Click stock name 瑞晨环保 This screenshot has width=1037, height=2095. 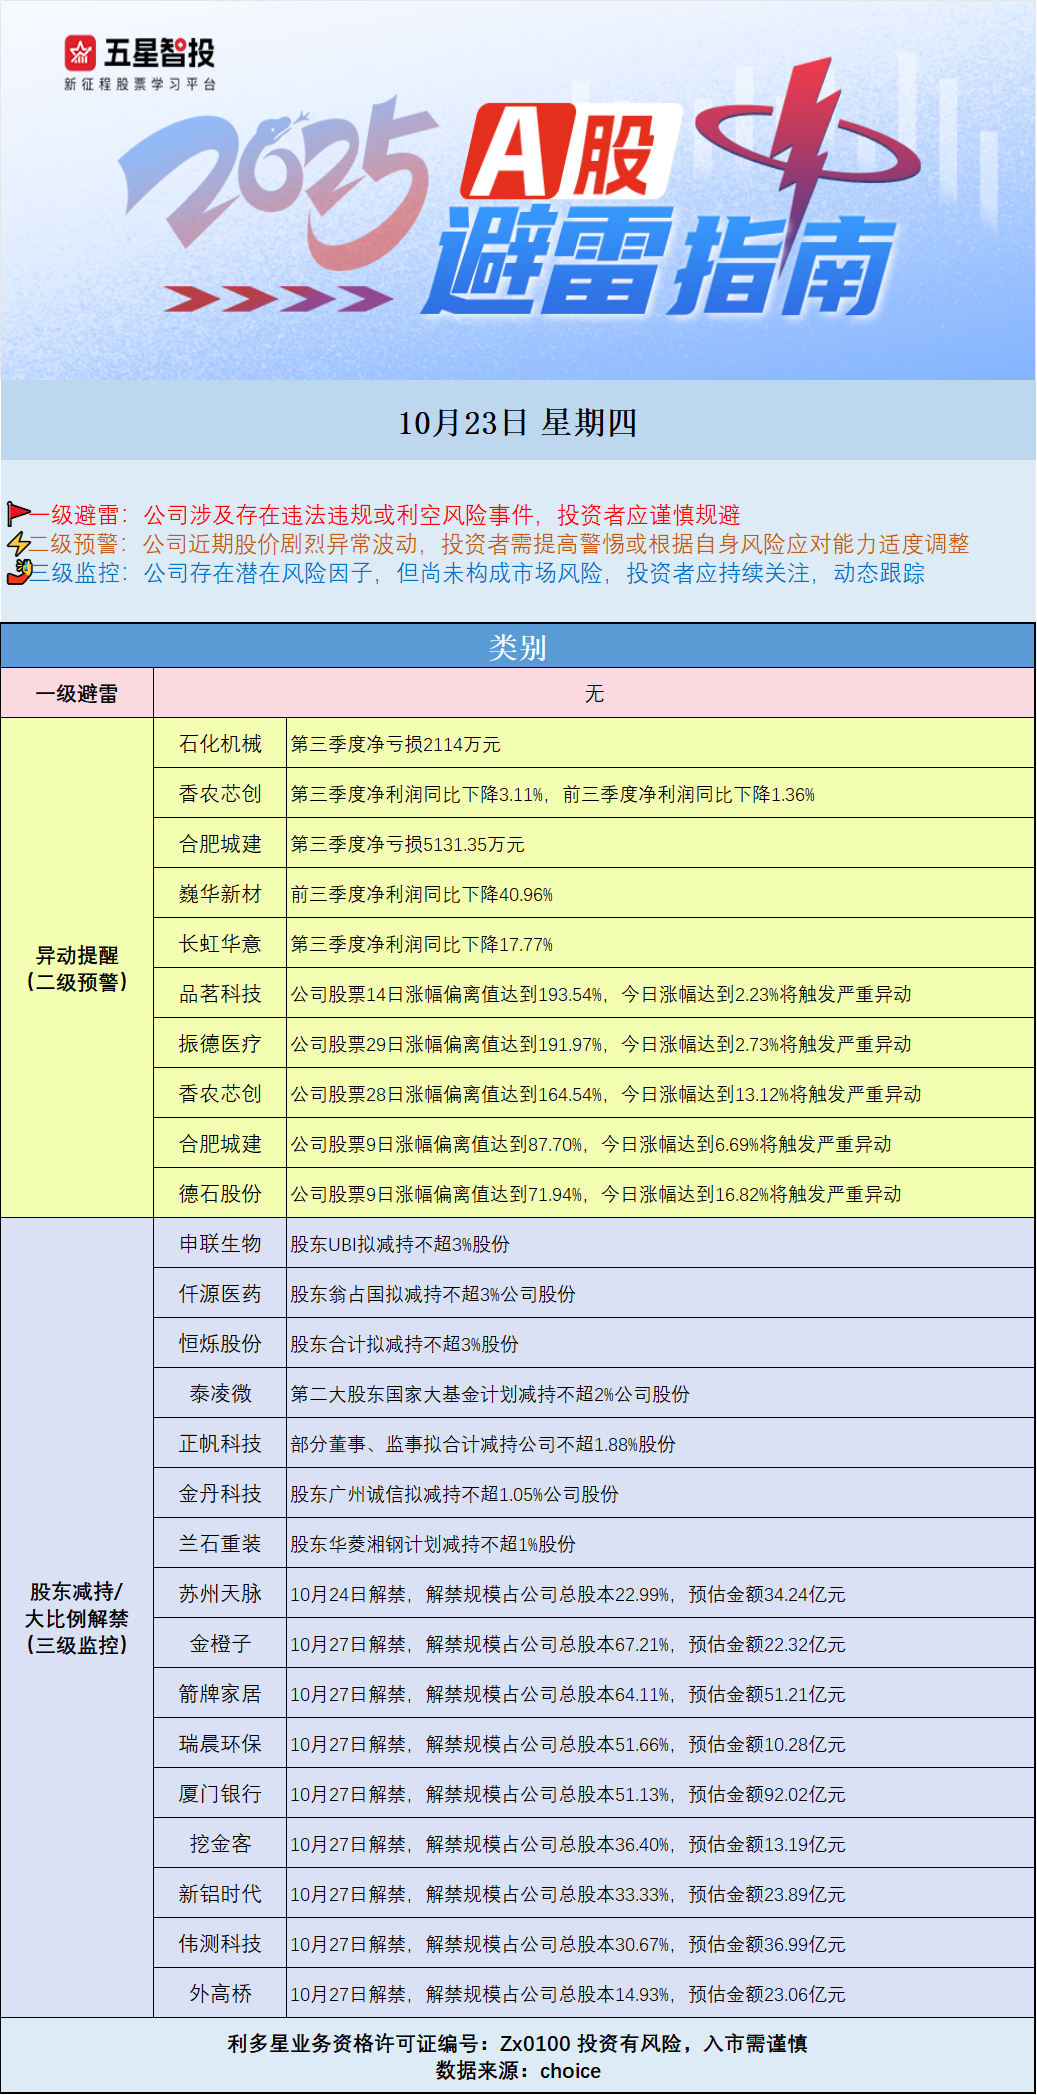coord(220,1743)
